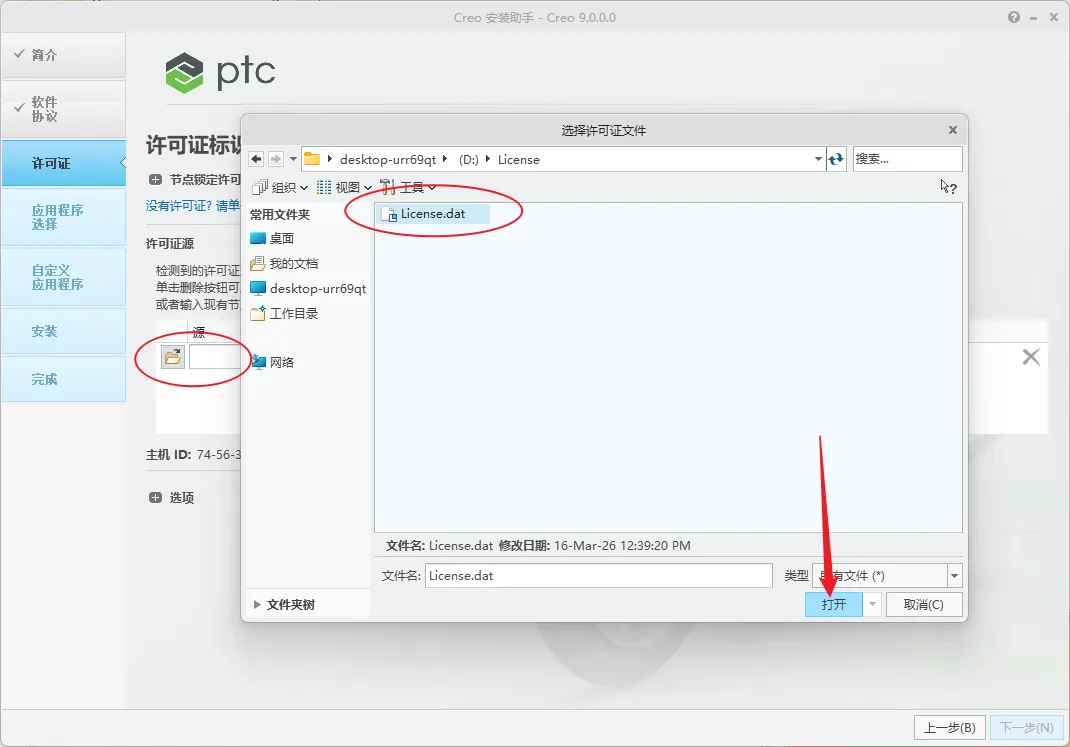Open the 网络 (Network) location
The image size is (1070, 747).
(272, 362)
